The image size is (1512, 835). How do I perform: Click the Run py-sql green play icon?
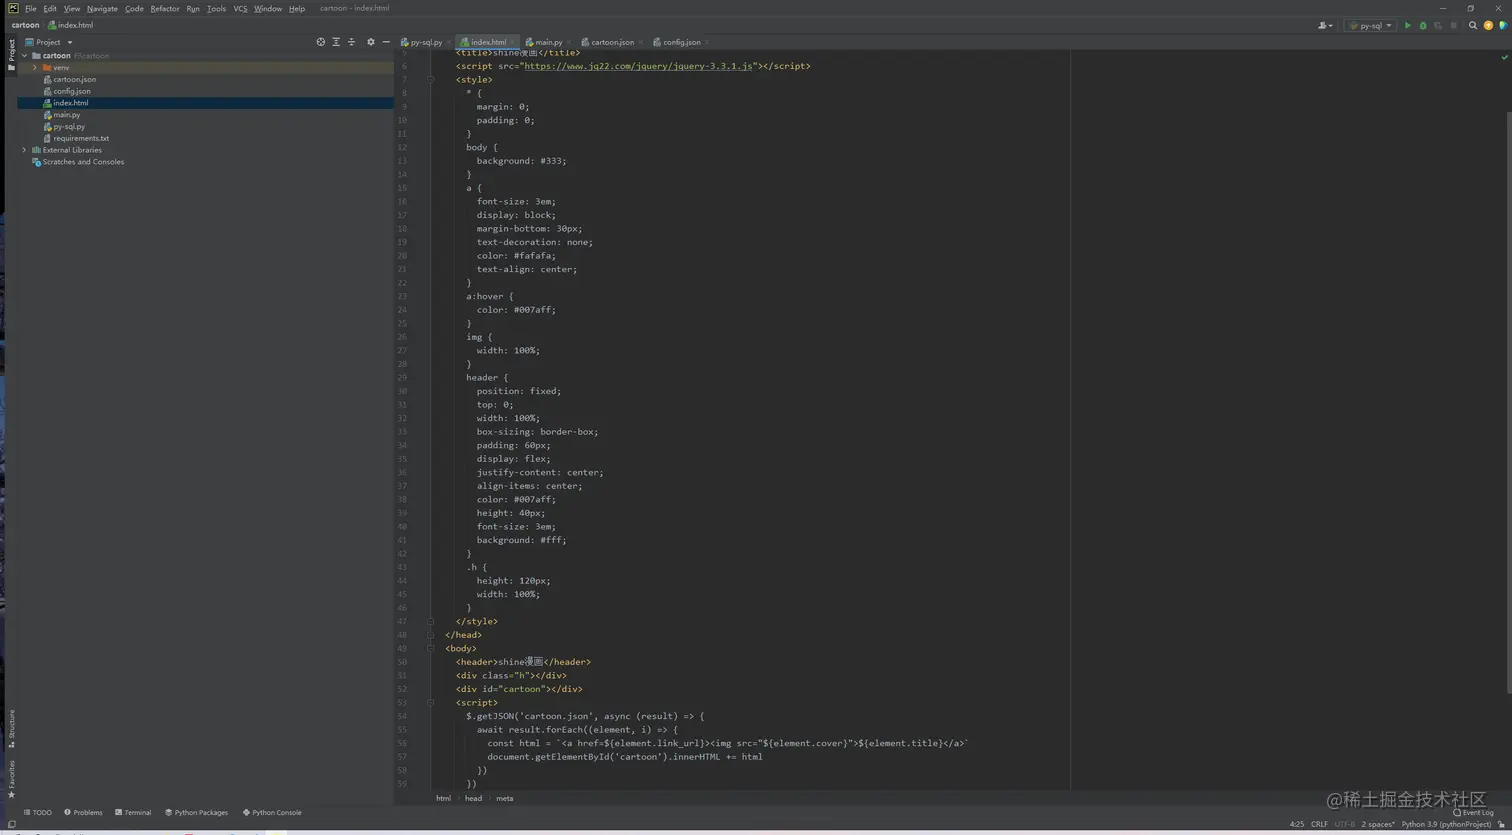[1407, 26]
